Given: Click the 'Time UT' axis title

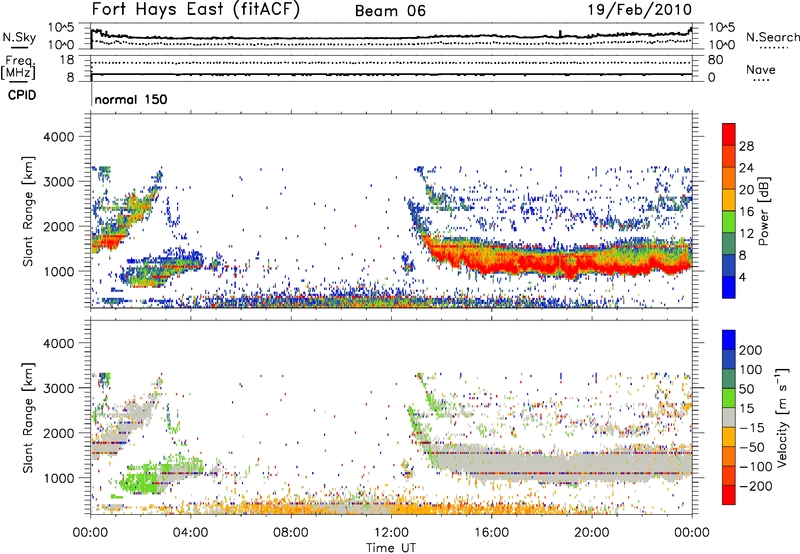Looking at the screenshot, I should 391,548.
